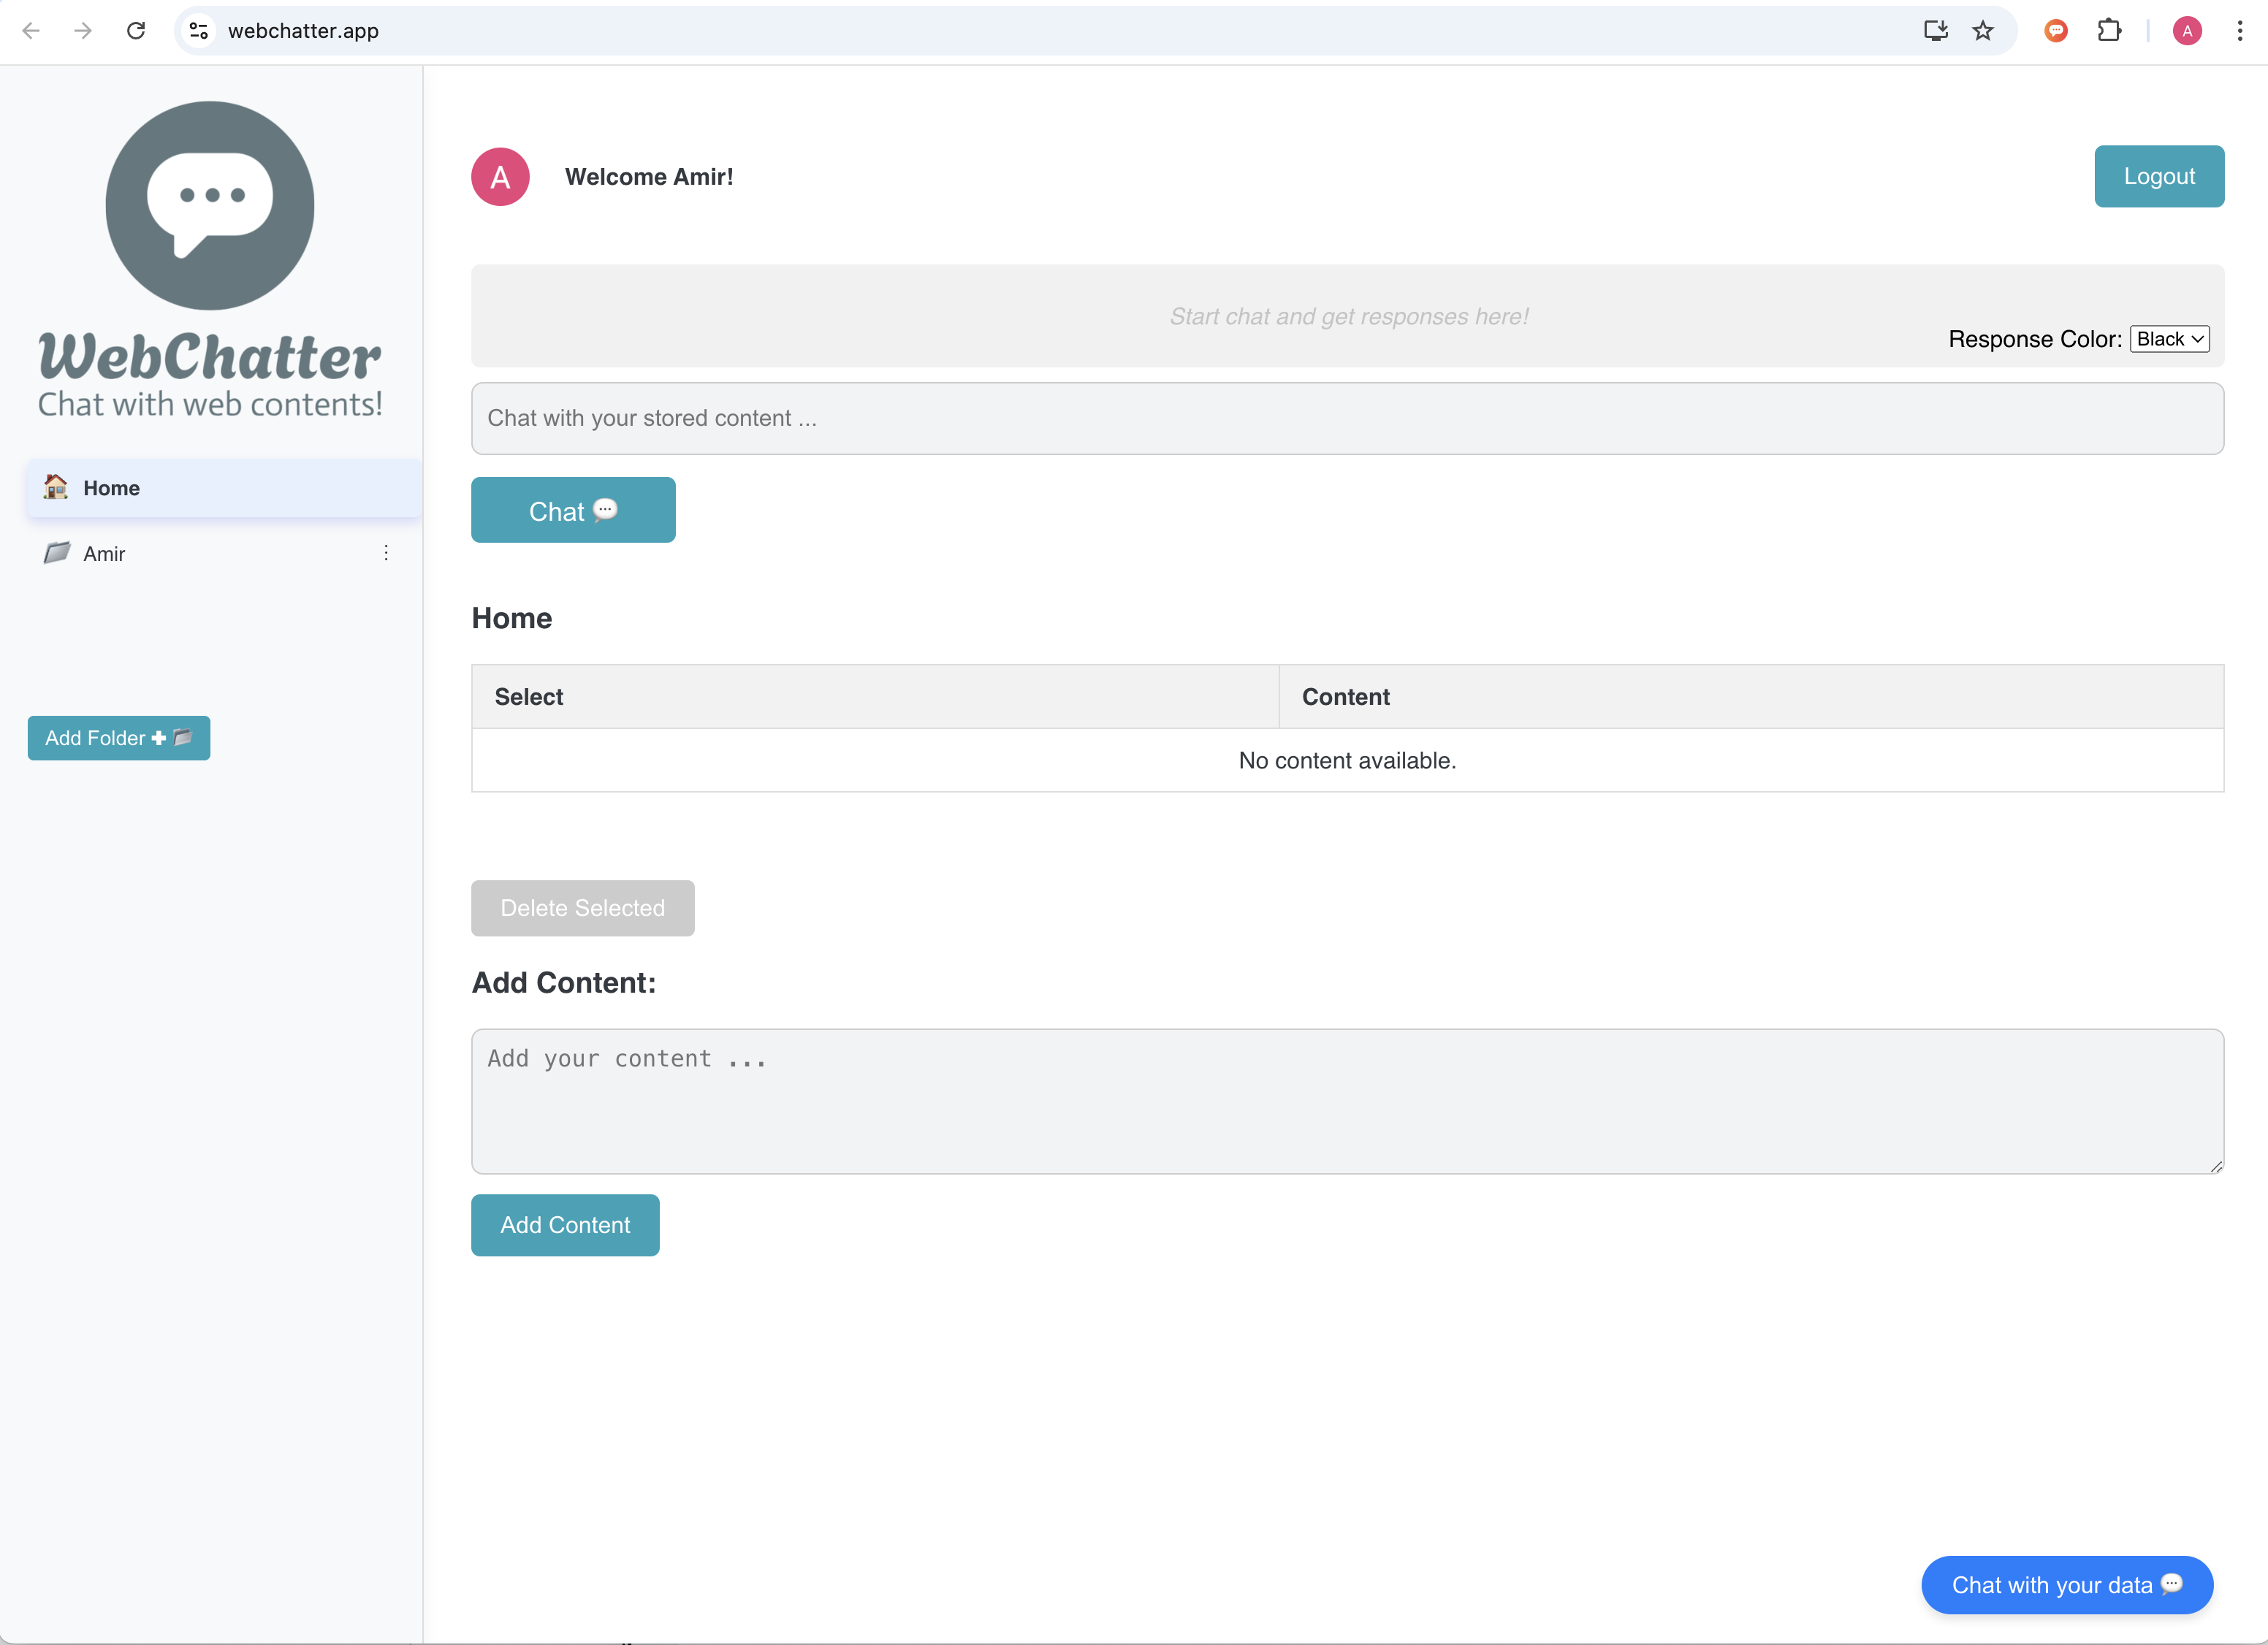Screen dimensions: 2268x1645
Task: Click the Select column header
Action: pyautogui.click(x=875, y=697)
